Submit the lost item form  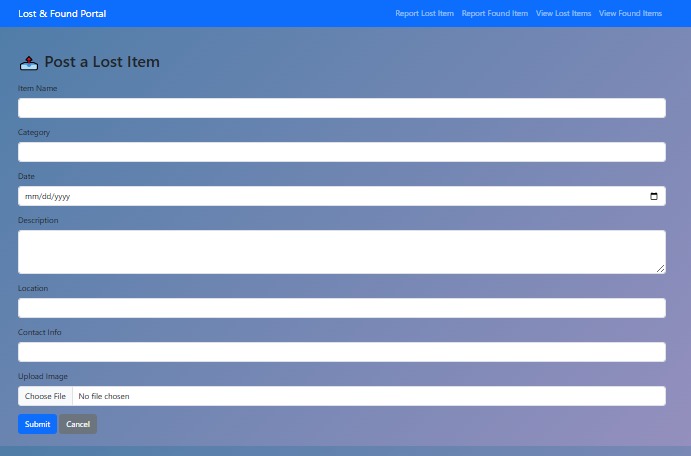pos(37,424)
